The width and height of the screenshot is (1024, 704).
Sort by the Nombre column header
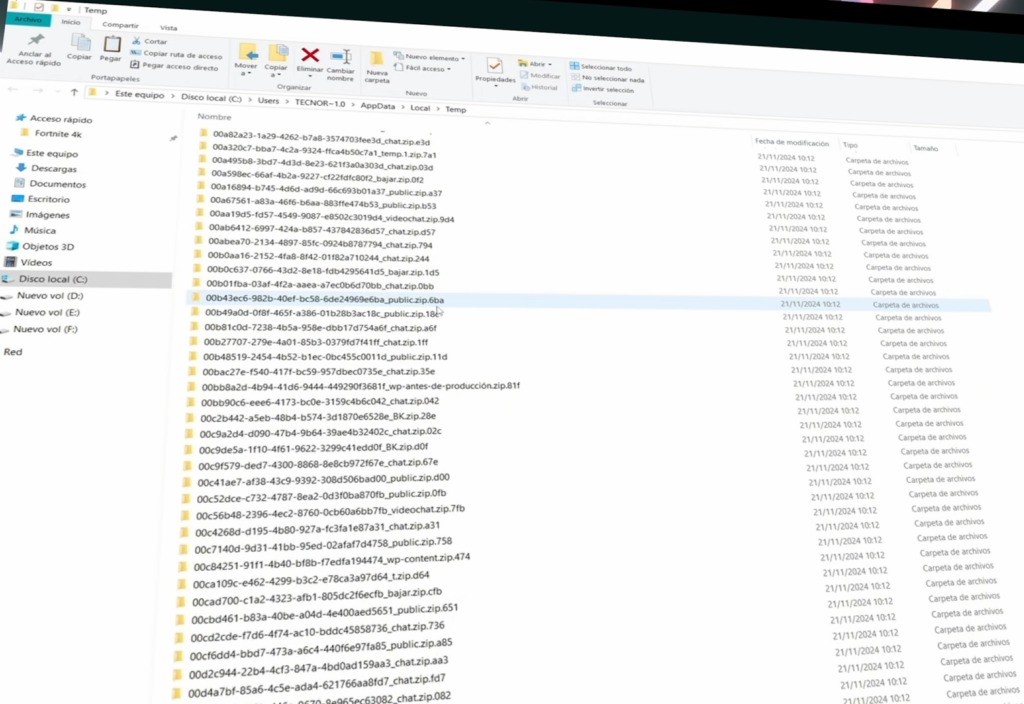pyautogui.click(x=215, y=117)
